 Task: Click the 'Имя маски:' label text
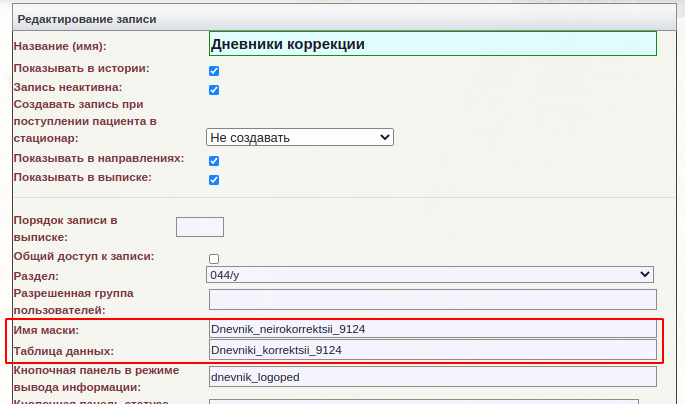tap(46, 330)
